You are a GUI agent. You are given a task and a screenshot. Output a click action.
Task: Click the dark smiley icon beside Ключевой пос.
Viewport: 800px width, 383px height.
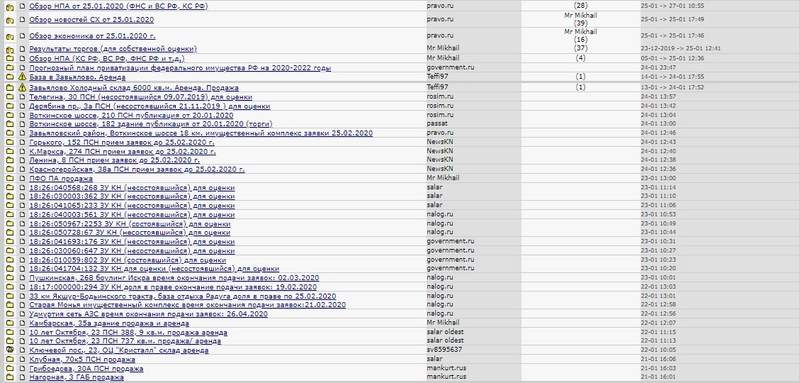pyautogui.click(x=10, y=350)
